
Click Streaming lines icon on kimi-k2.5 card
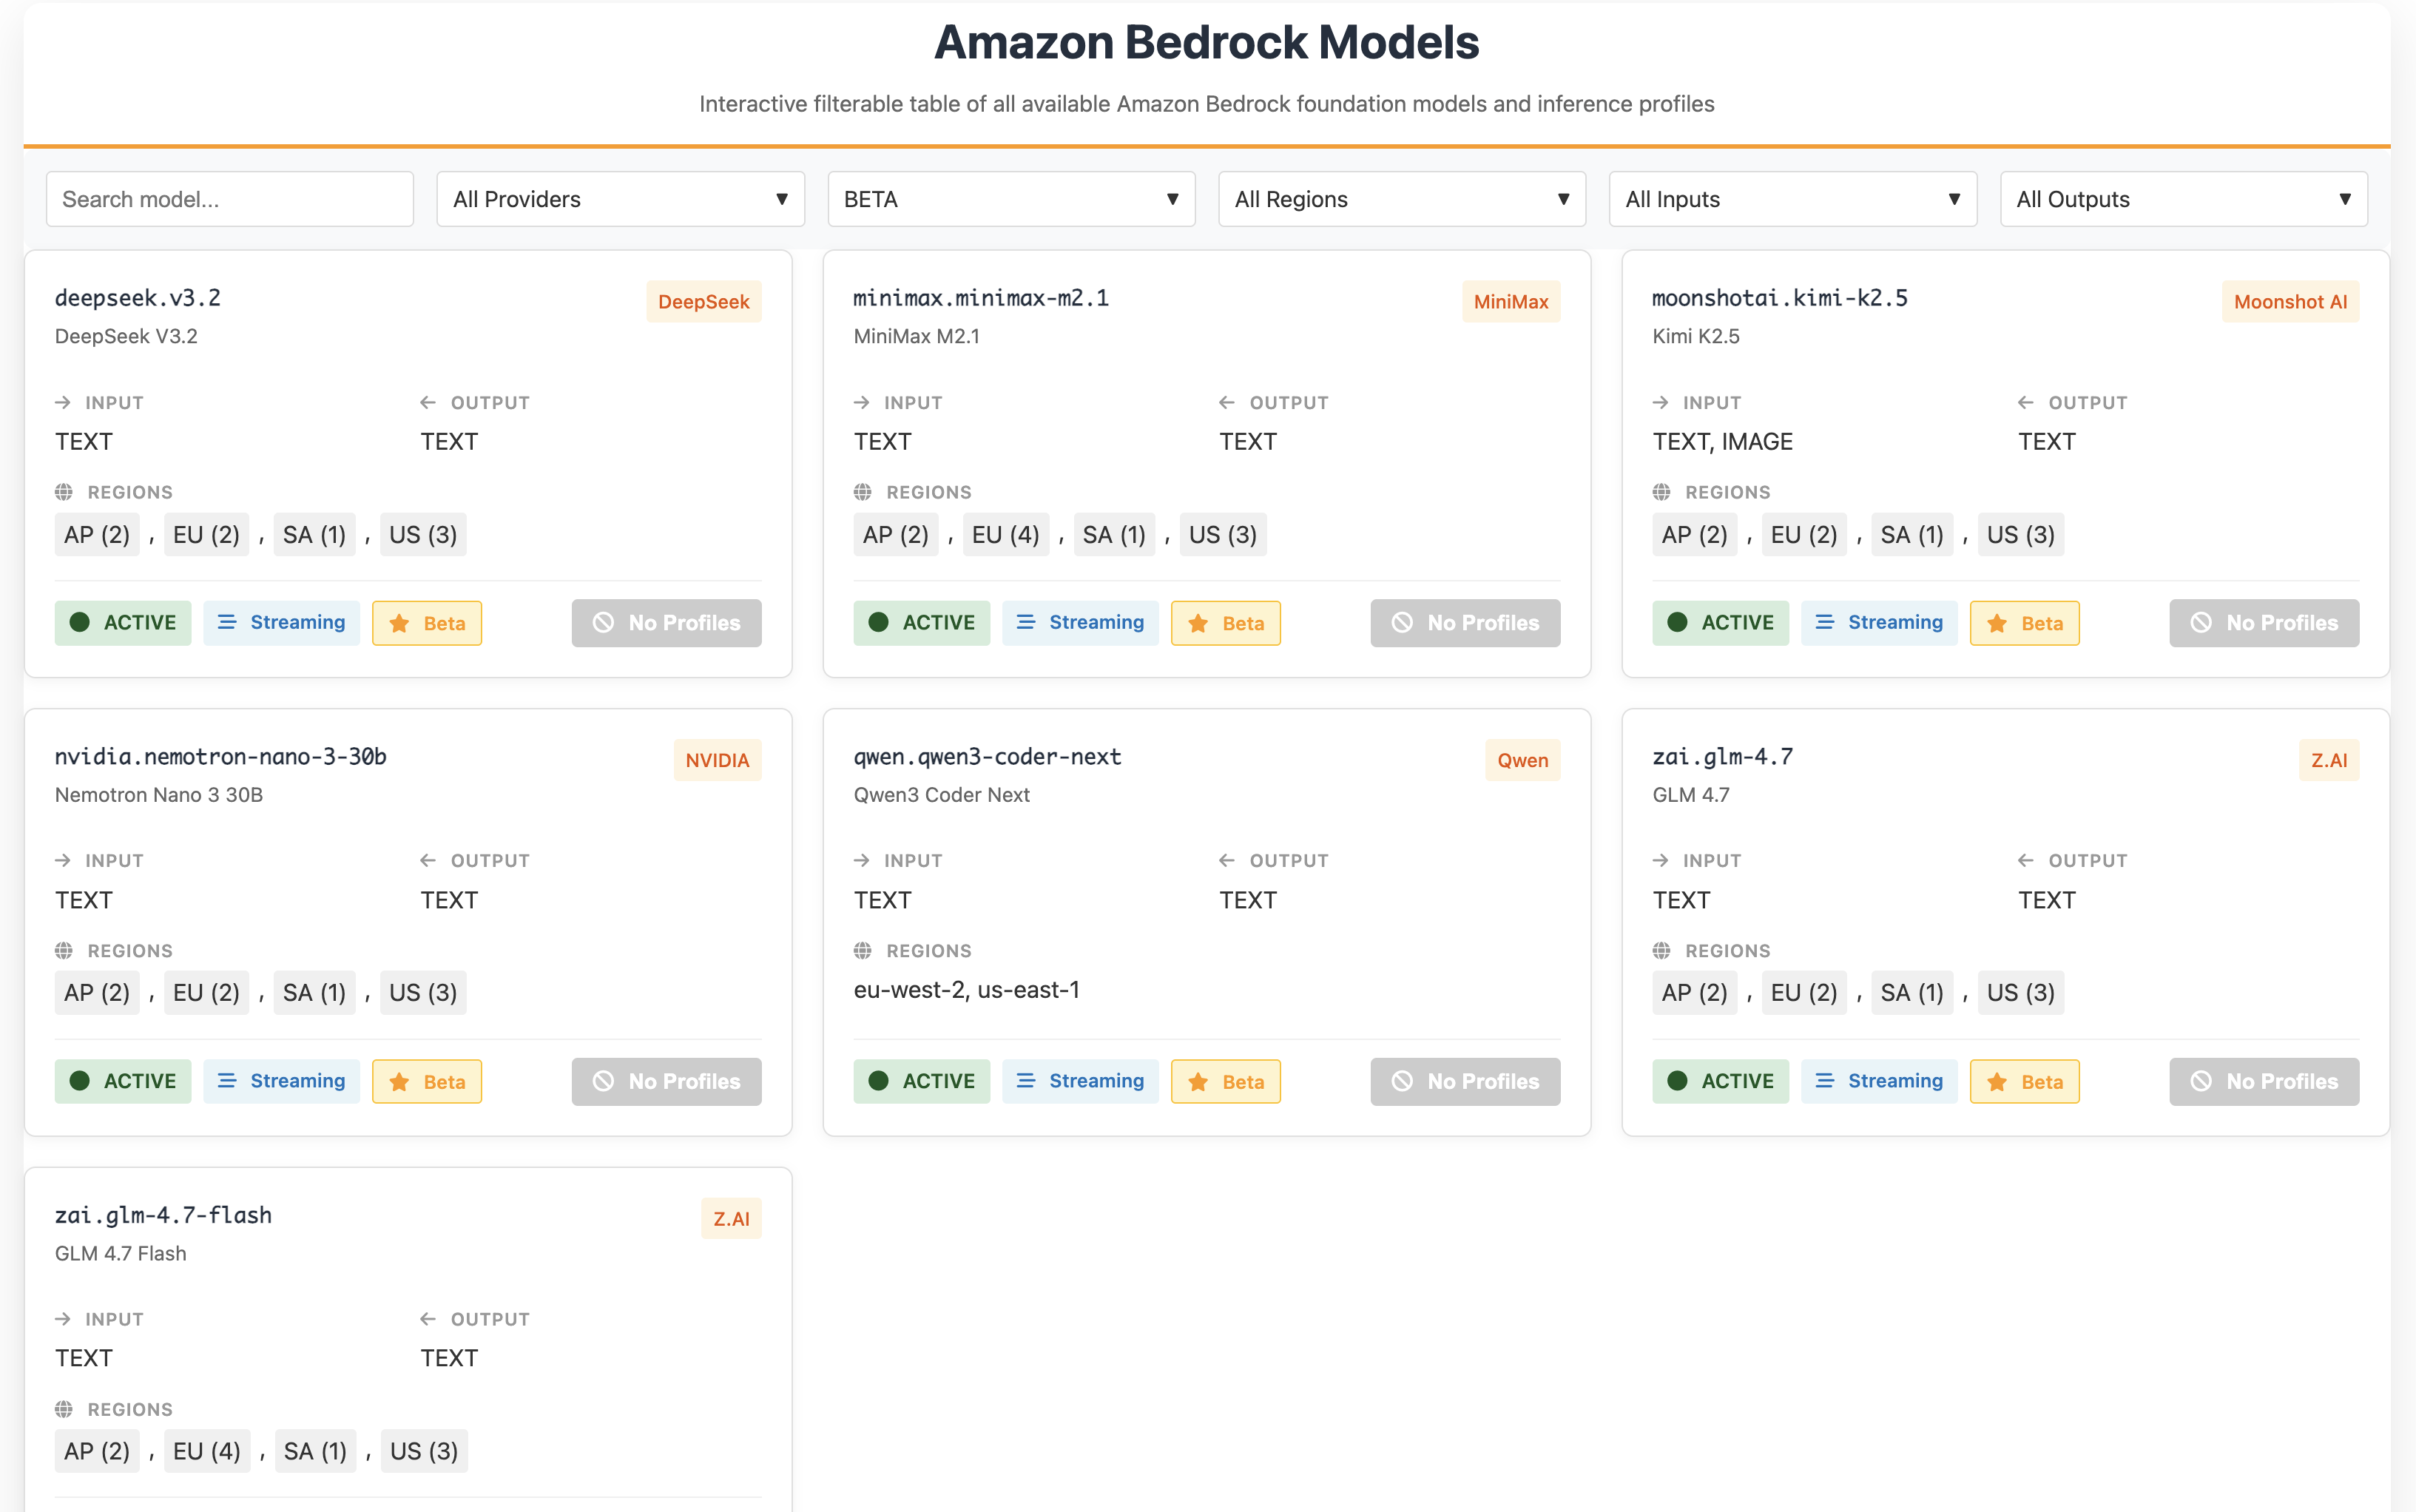tap(1825, 622)
